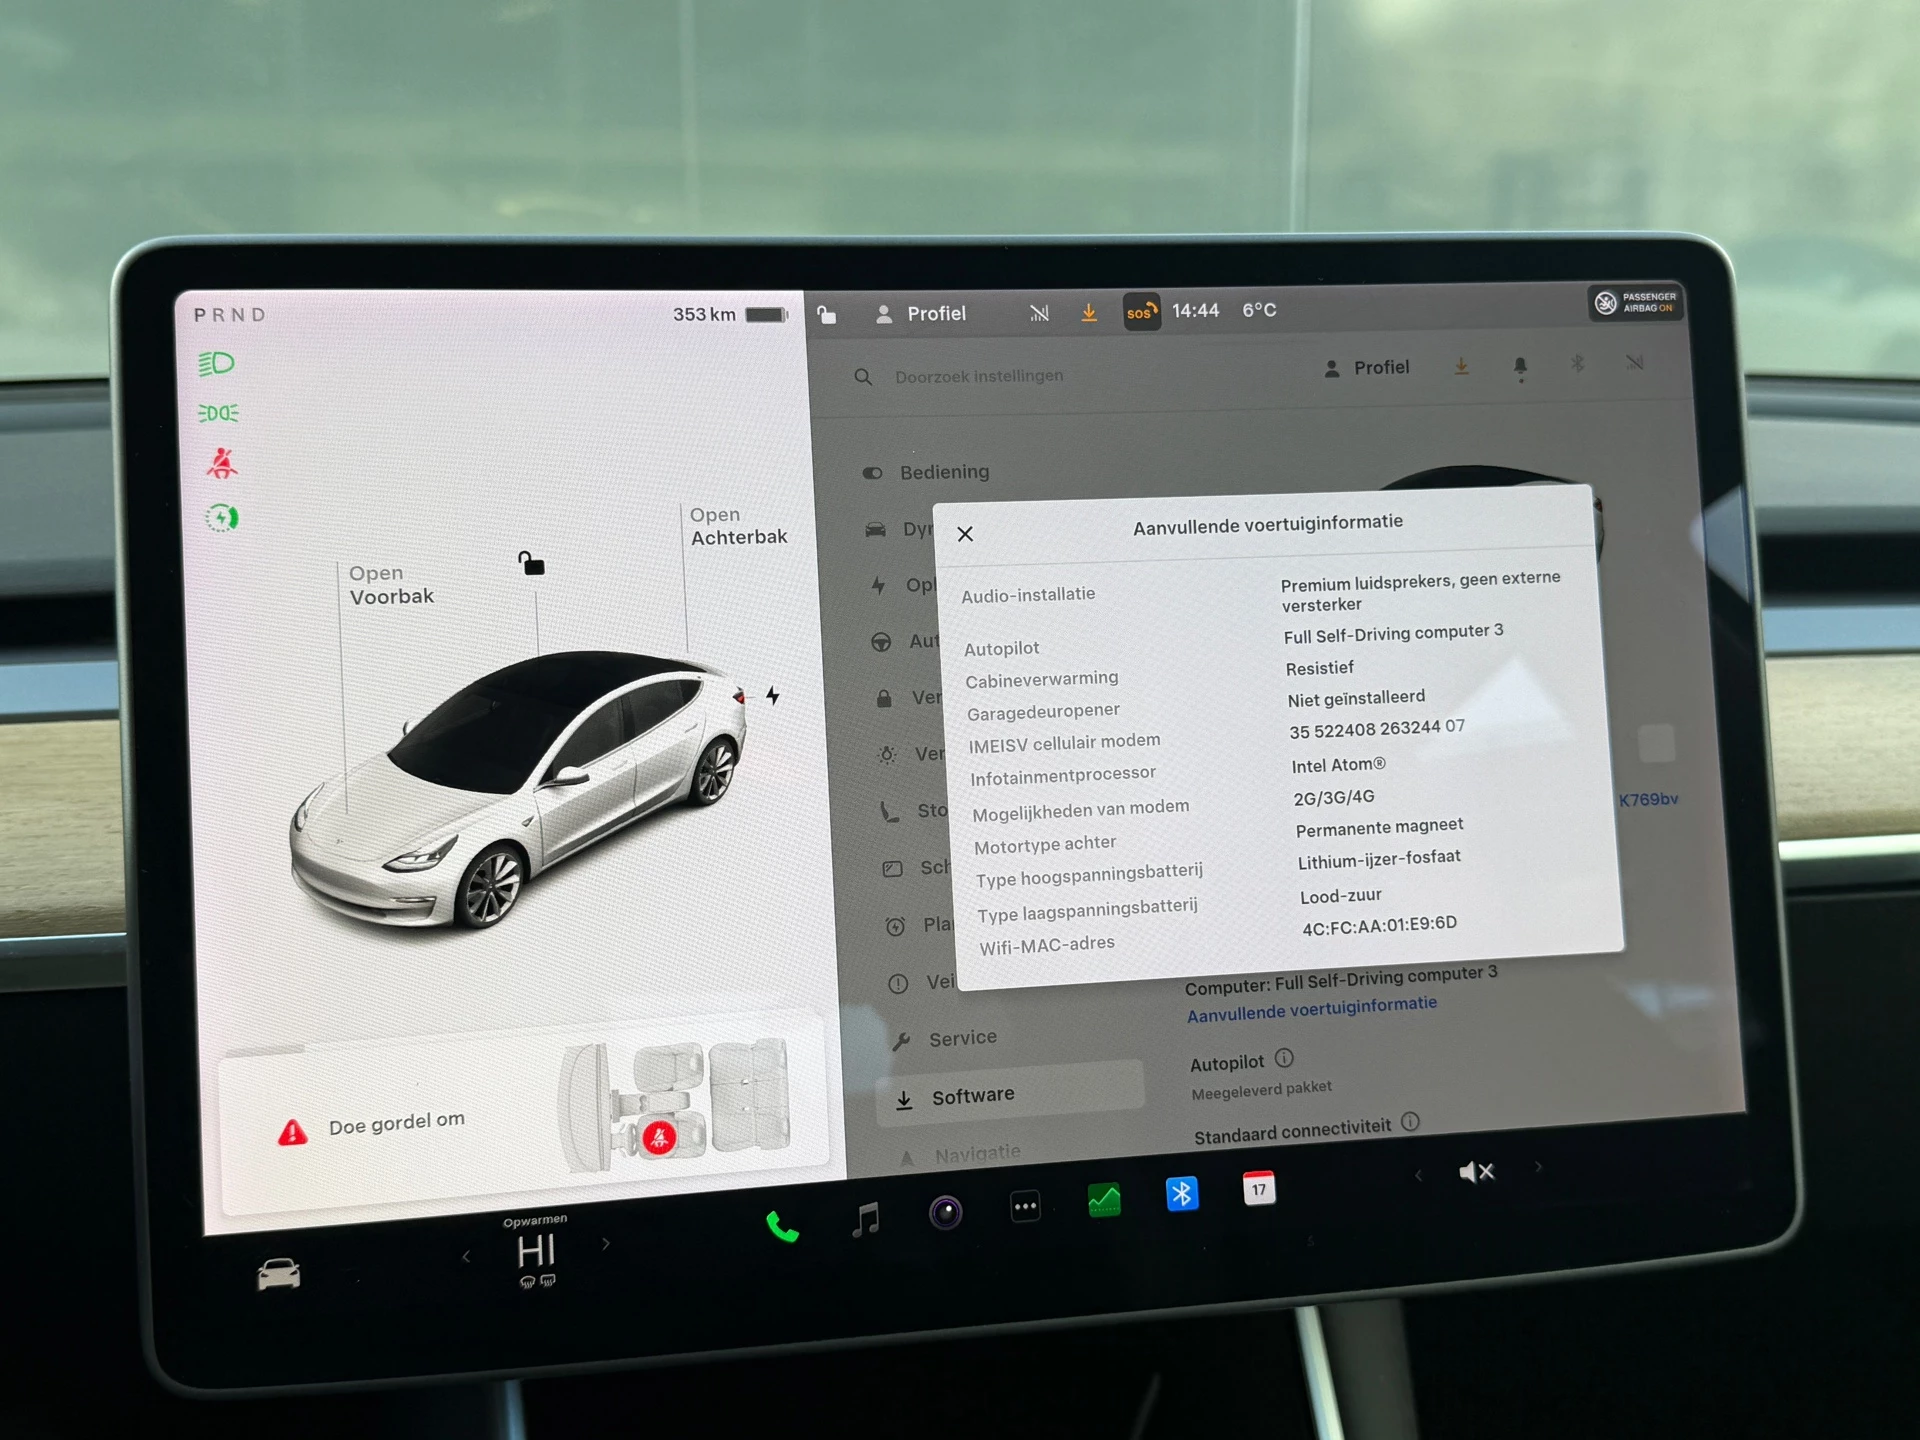Screen dimensions: 1920x1440
Task: Adjust the climate temperature HI control
Action: click(535, 1252)
